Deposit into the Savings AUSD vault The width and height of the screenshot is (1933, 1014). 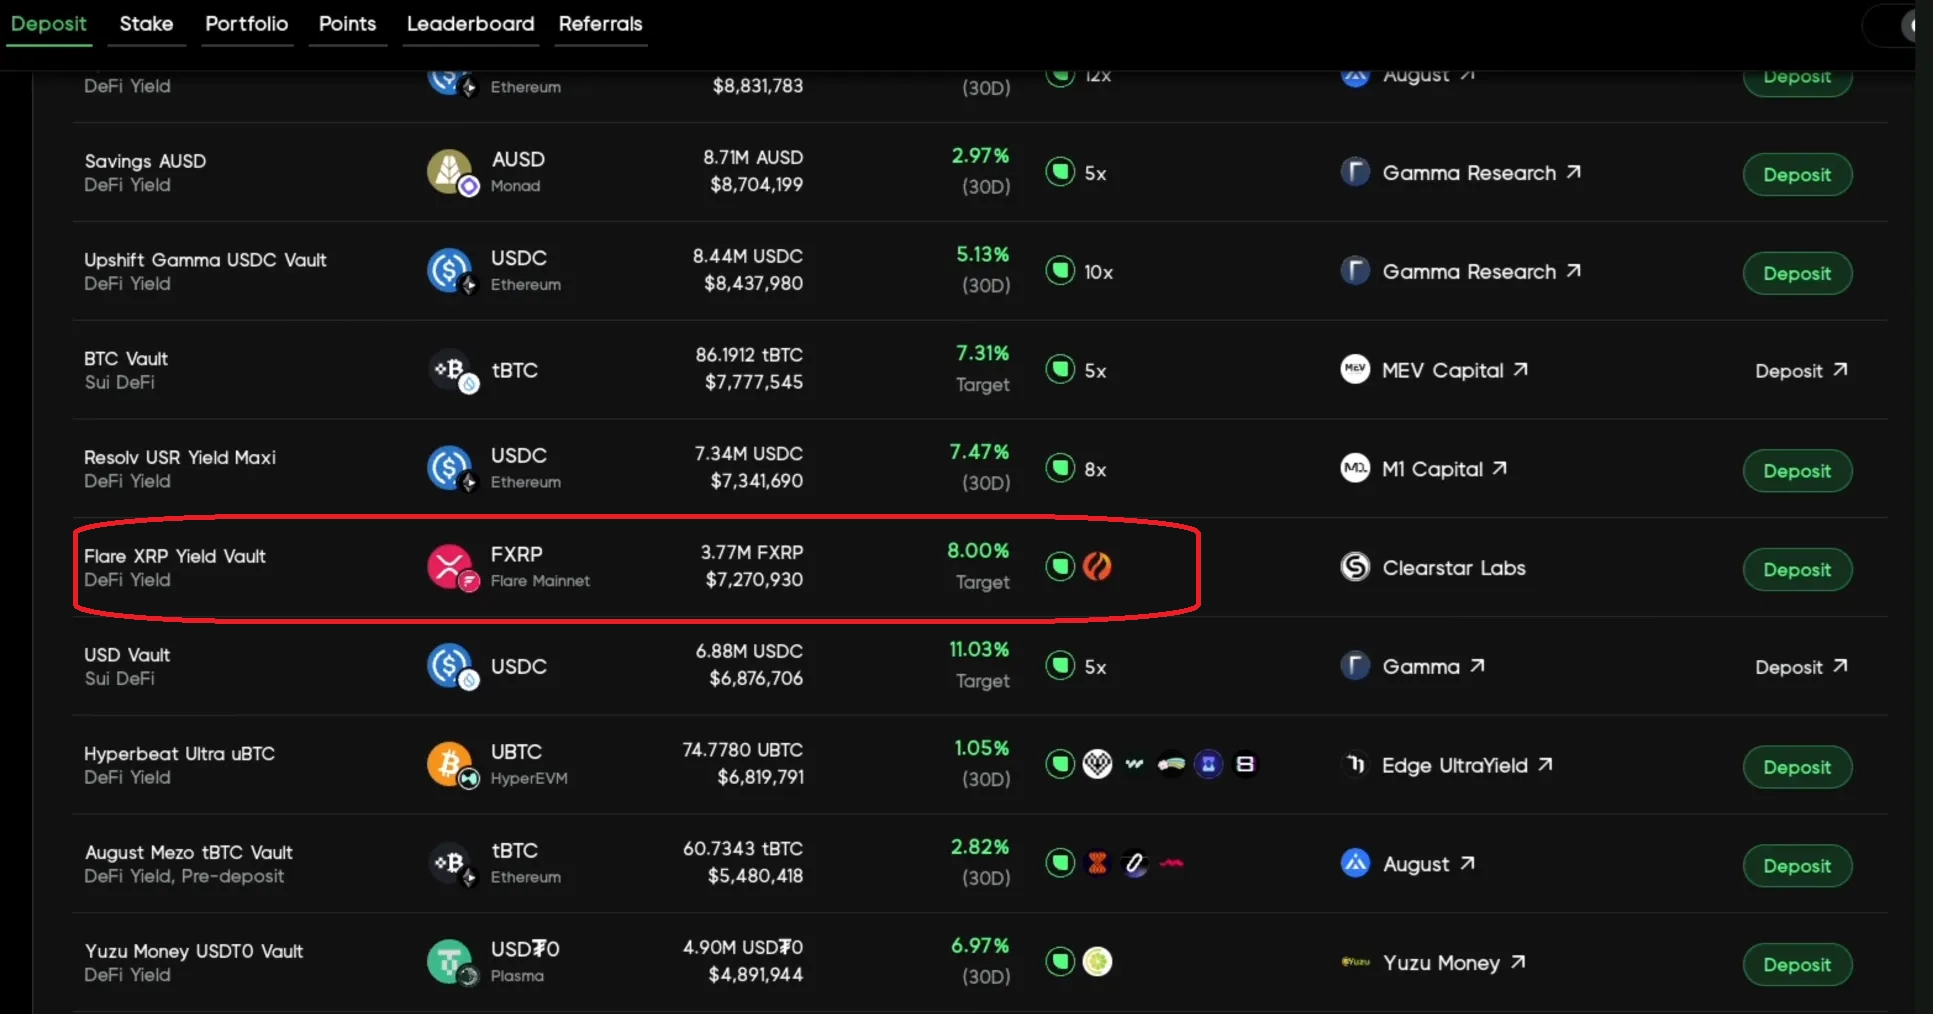coord(1797,175)
